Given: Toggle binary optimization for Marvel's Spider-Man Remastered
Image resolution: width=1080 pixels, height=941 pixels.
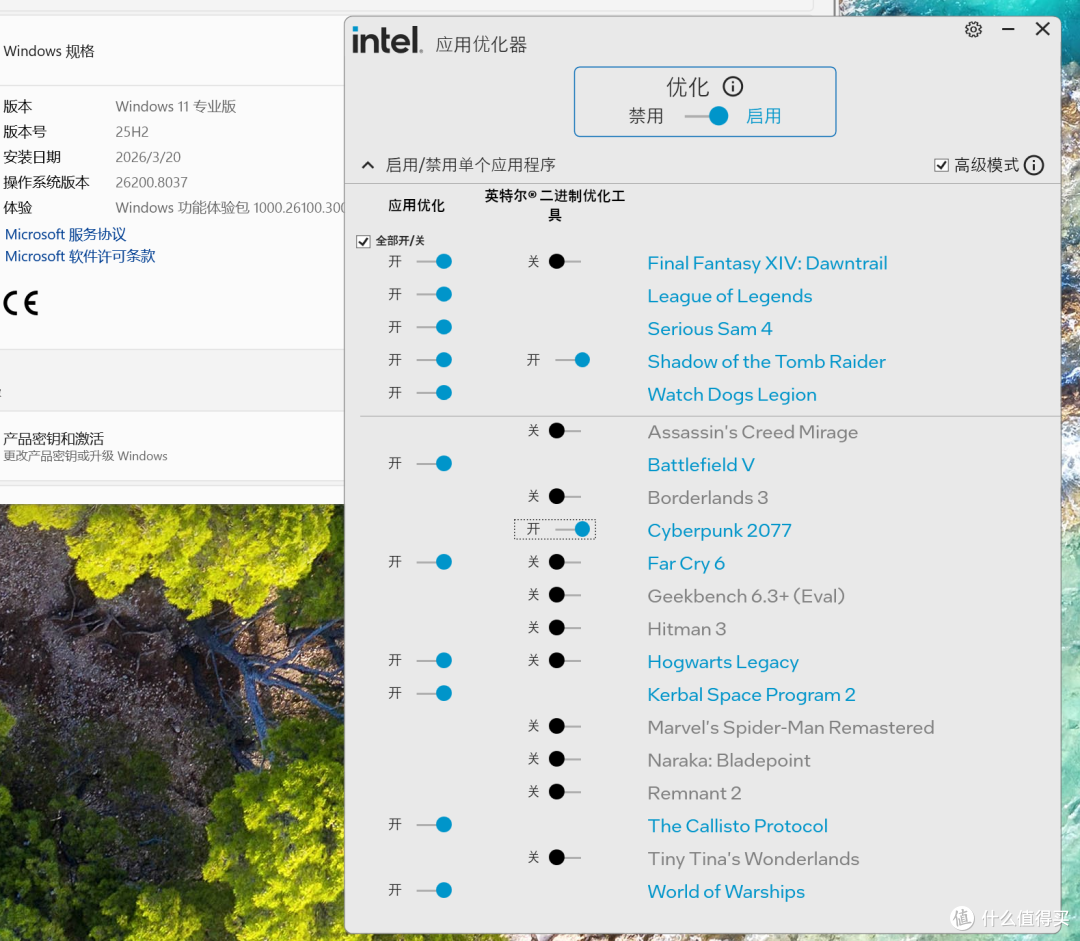Looking at the screenshot, I should click(565, 726).
